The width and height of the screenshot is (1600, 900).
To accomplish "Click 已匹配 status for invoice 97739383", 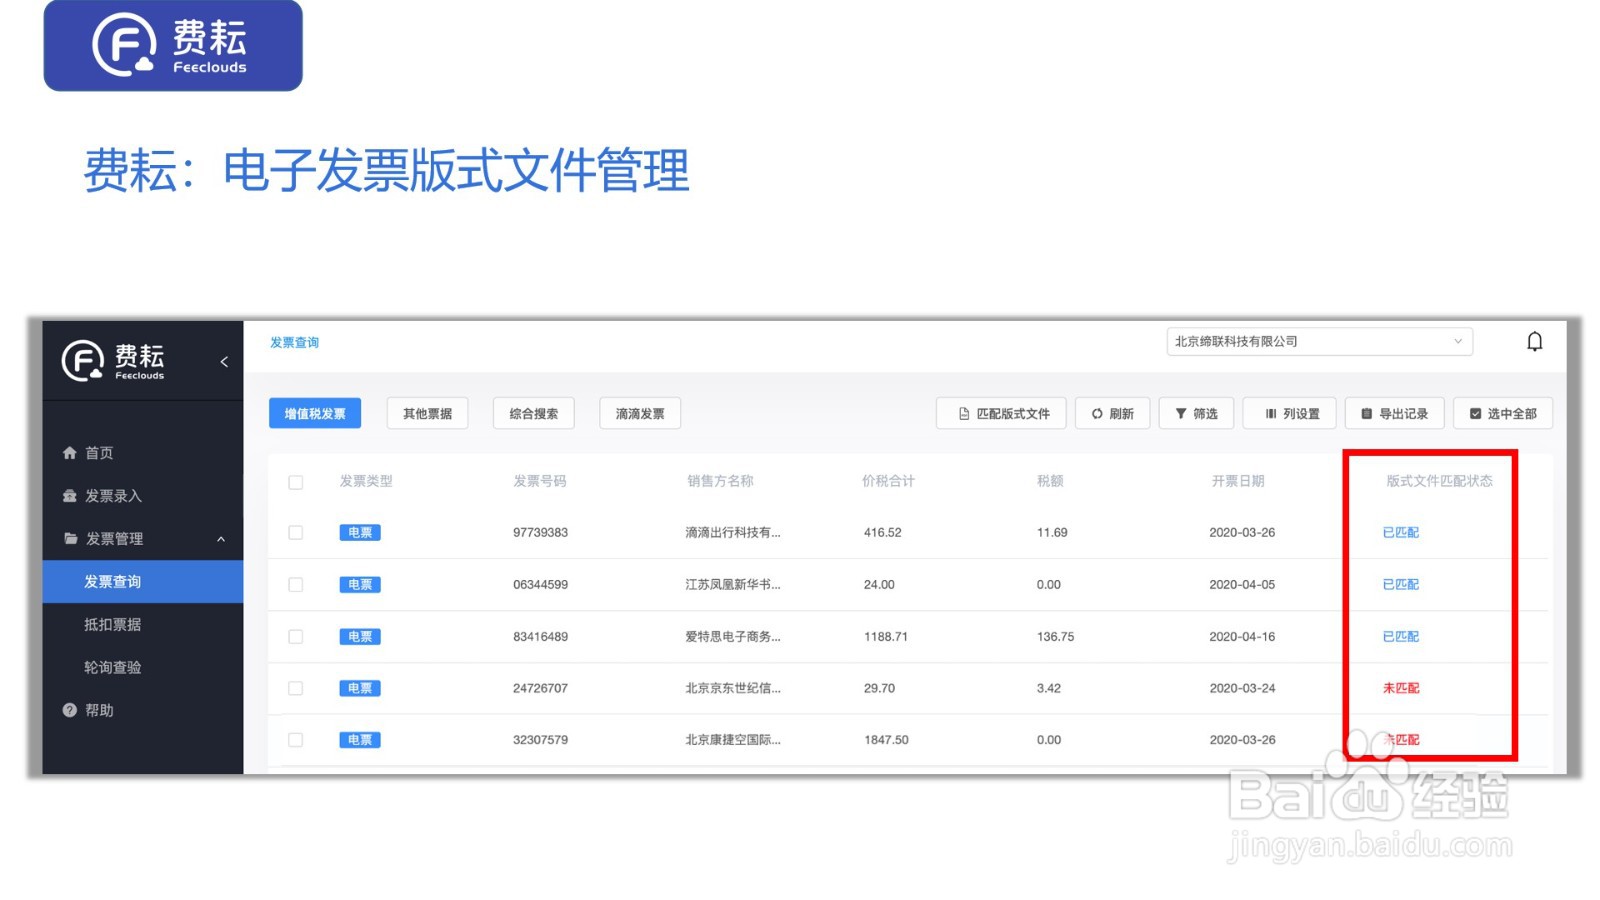I will click(x=1400, y=533).
